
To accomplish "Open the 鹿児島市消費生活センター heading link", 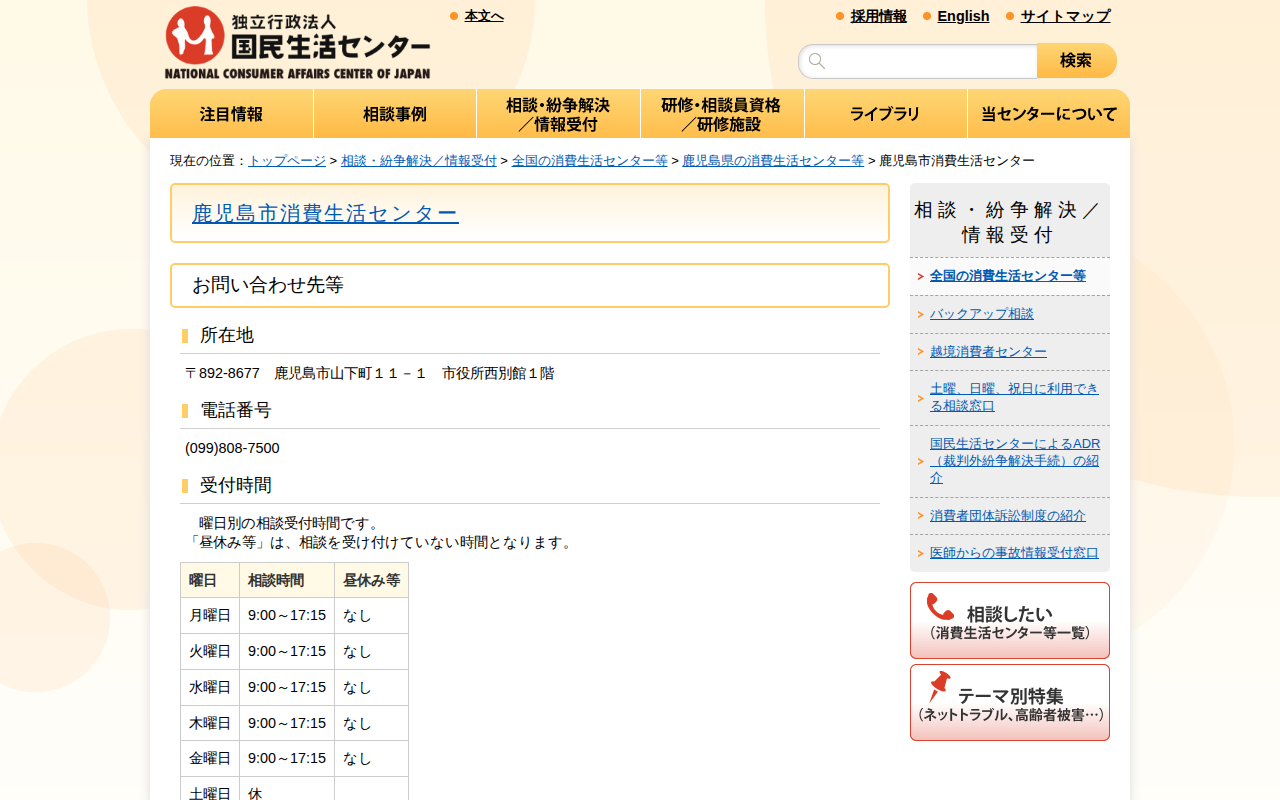I will [x=325, y=213].
